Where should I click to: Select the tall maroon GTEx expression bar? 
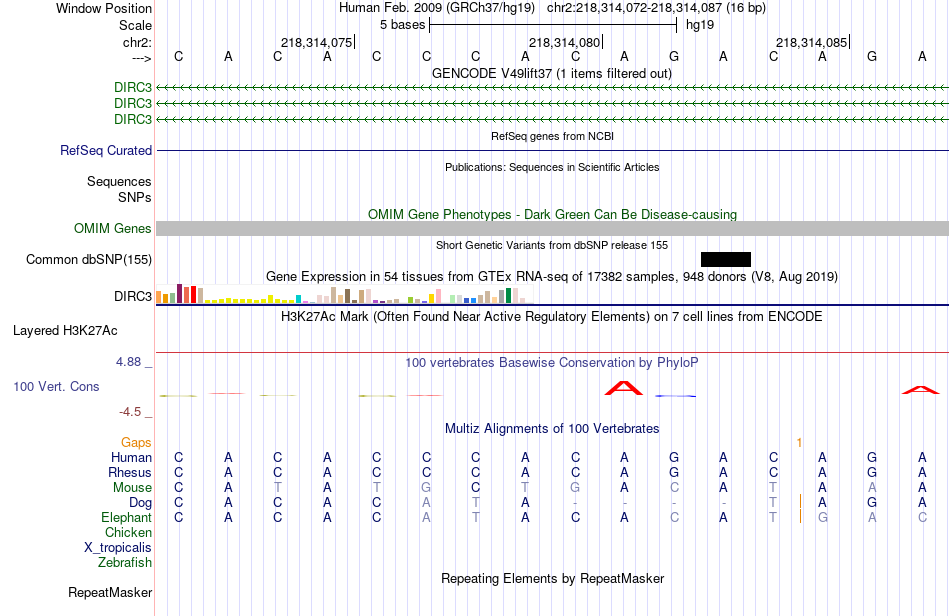[179, 293]
